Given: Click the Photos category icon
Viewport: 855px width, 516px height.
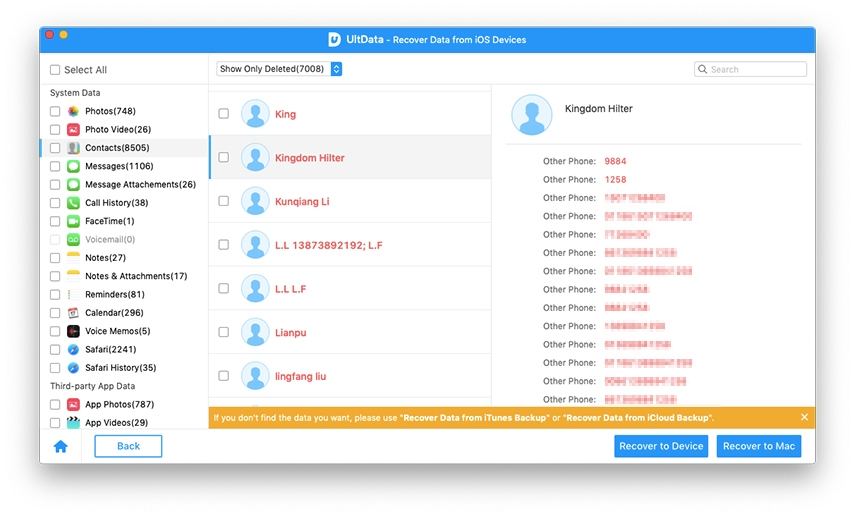Looking at the screenshot, I should (x=73, y=111).
